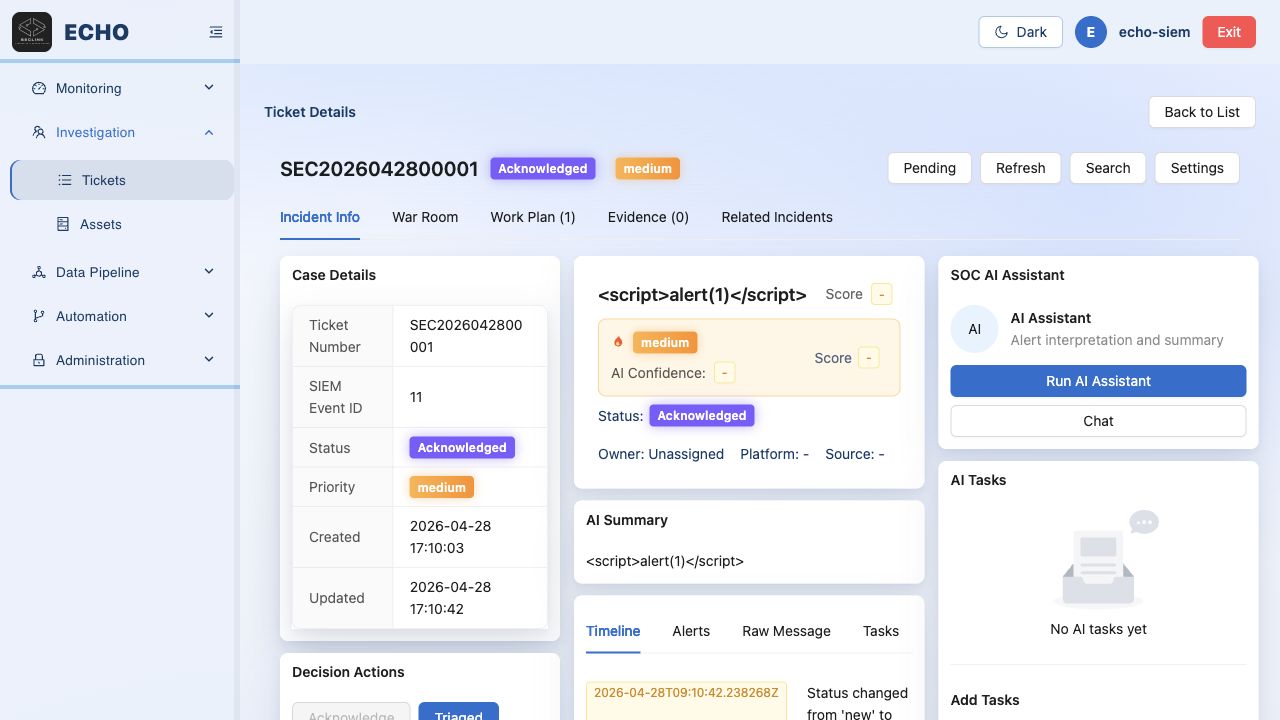Click the Administration lock icon
1280x720 pixels.
tap(39, 360)
